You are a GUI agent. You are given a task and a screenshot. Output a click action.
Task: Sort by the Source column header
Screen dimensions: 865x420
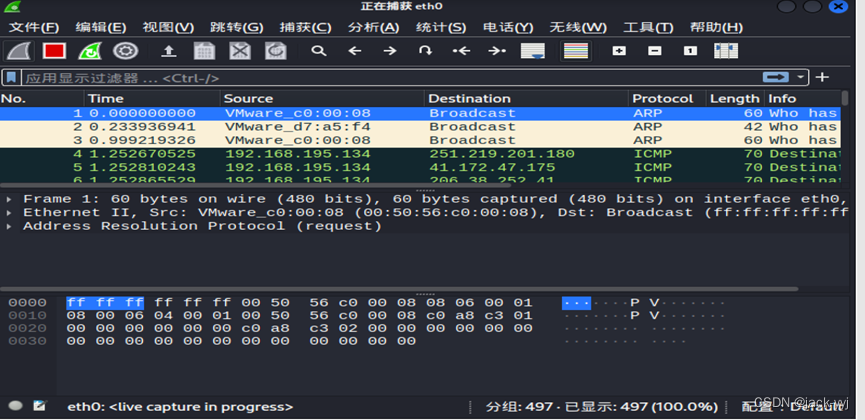click(x=322, y=99)
